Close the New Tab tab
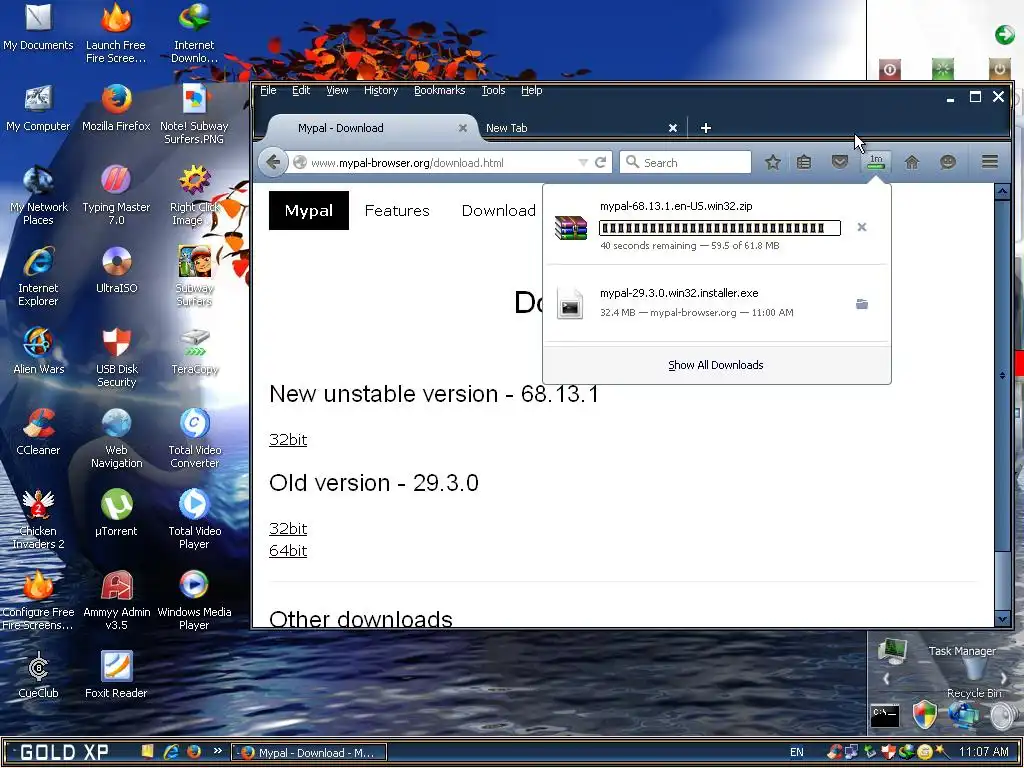This screenshot has height=768, width=1024. pyautogui.click(x=673, y=128)
